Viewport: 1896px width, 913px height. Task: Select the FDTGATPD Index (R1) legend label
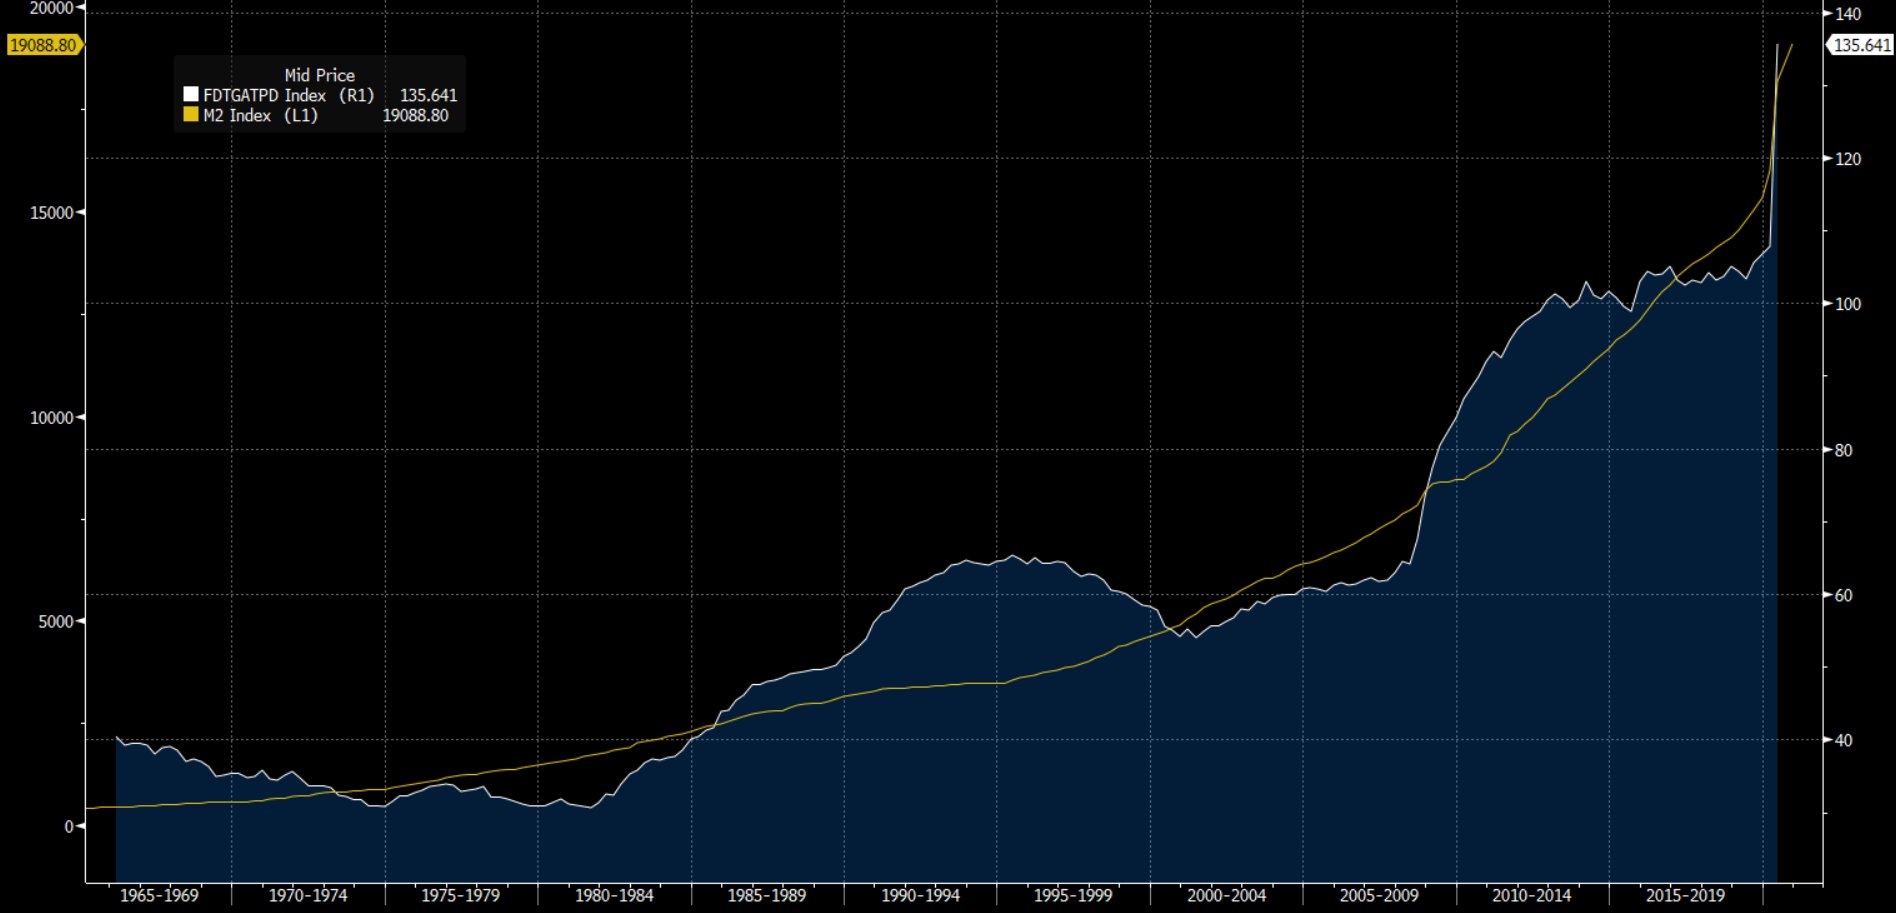(288, 95)
